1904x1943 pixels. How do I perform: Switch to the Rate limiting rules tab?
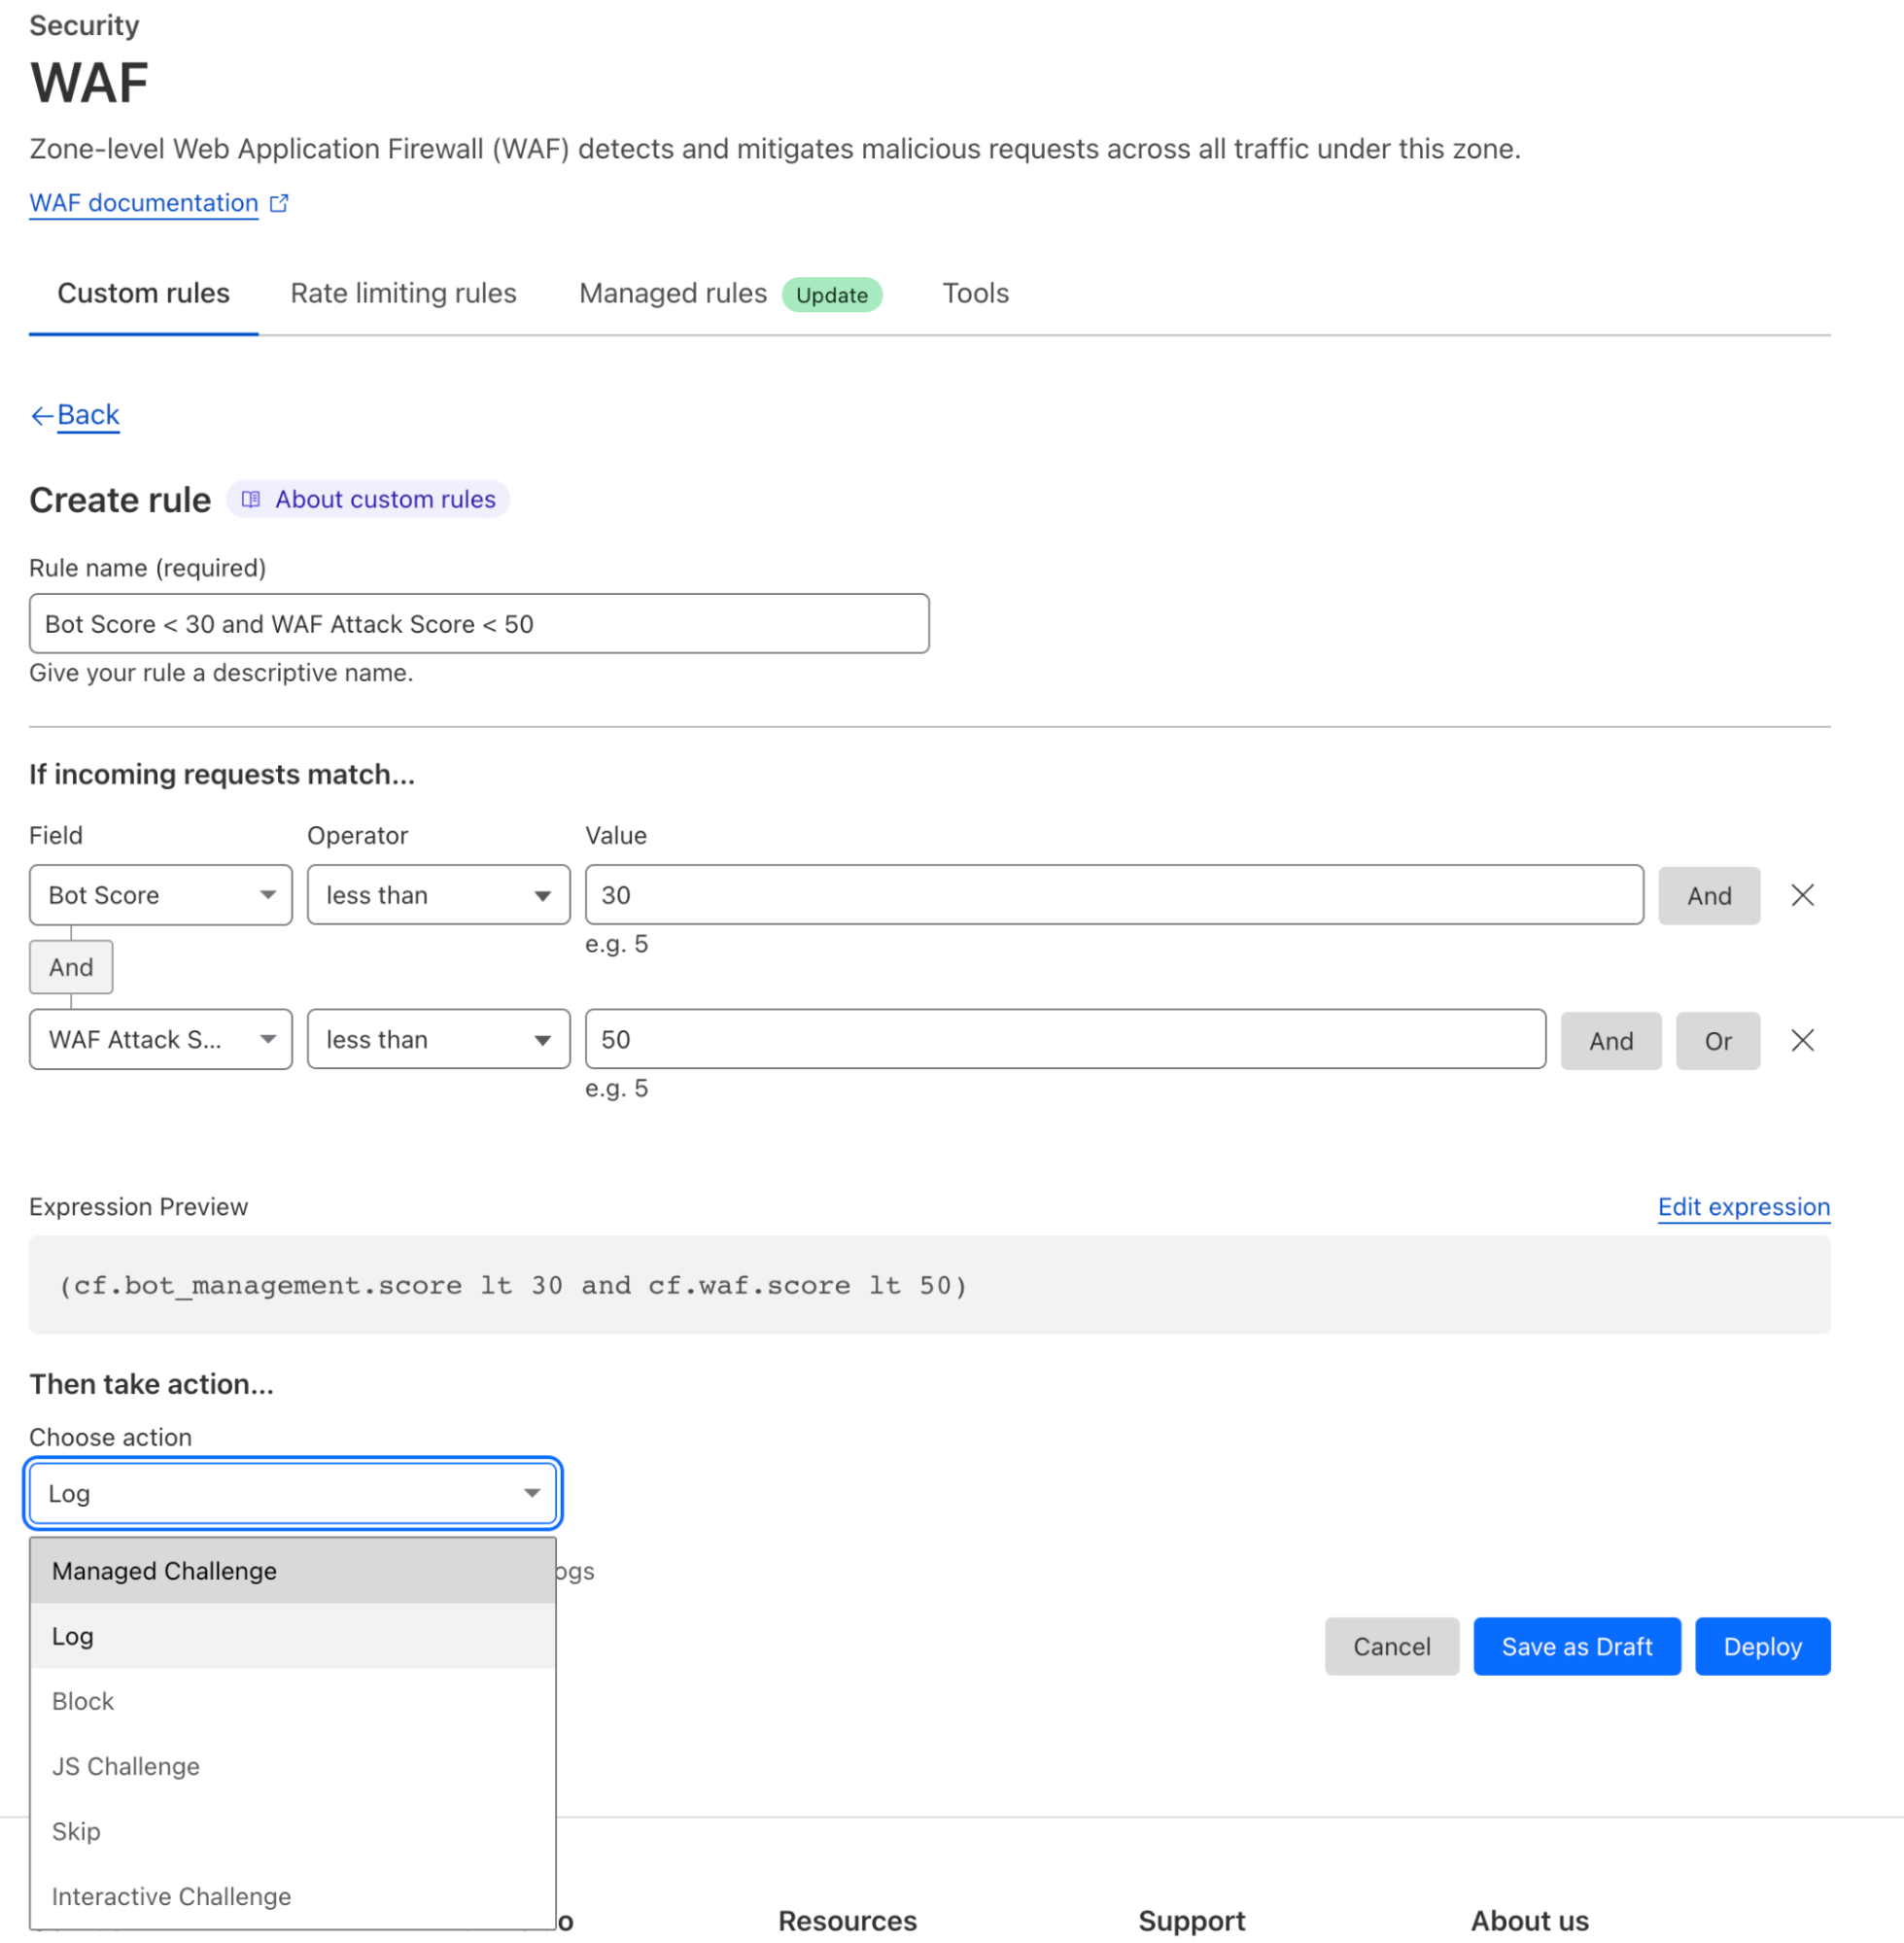tap(403, 293)
